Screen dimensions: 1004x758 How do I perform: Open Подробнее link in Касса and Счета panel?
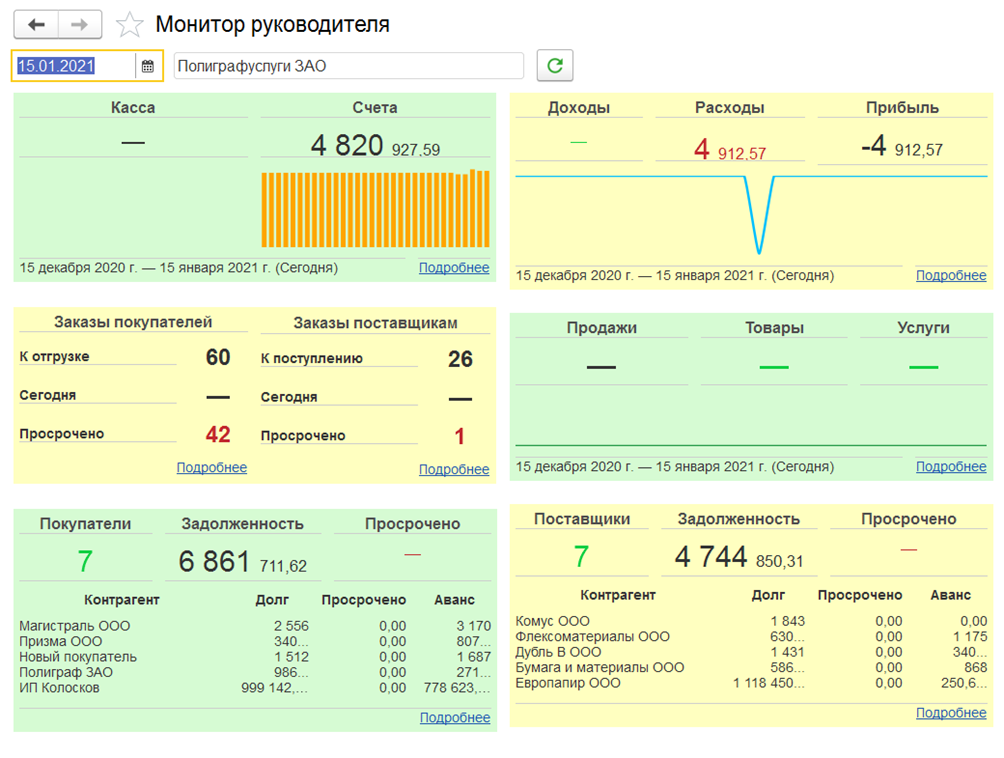(454, 268)
